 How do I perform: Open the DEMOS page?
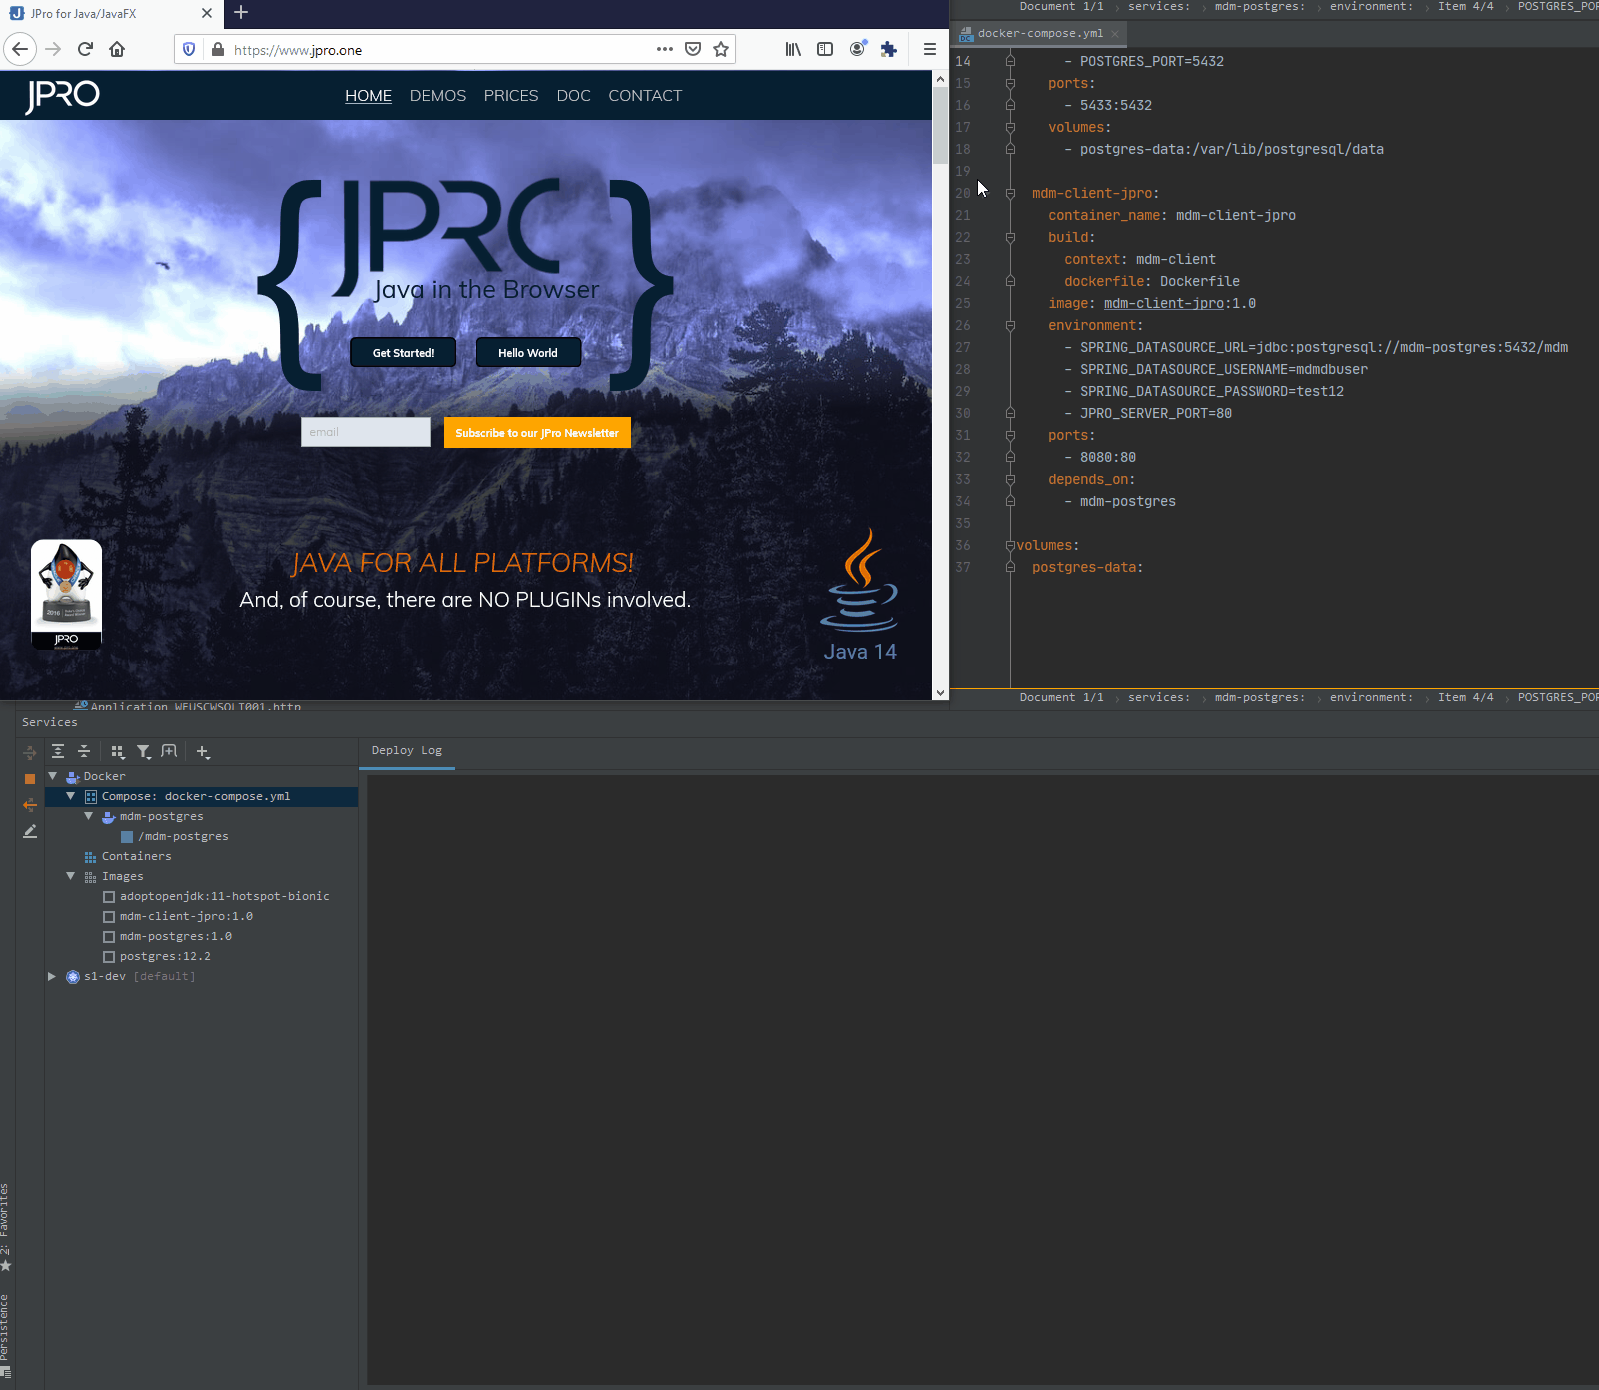(438, 96)
